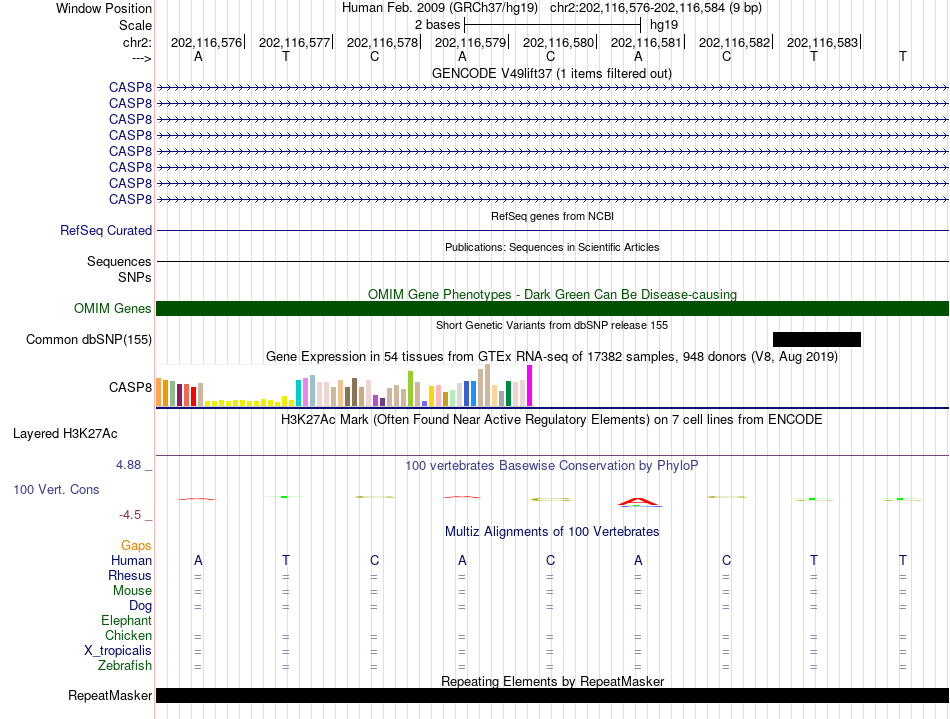Click the hg19 label beside the scale bar
Screen dimensions: 950x719
click(663, 25)
